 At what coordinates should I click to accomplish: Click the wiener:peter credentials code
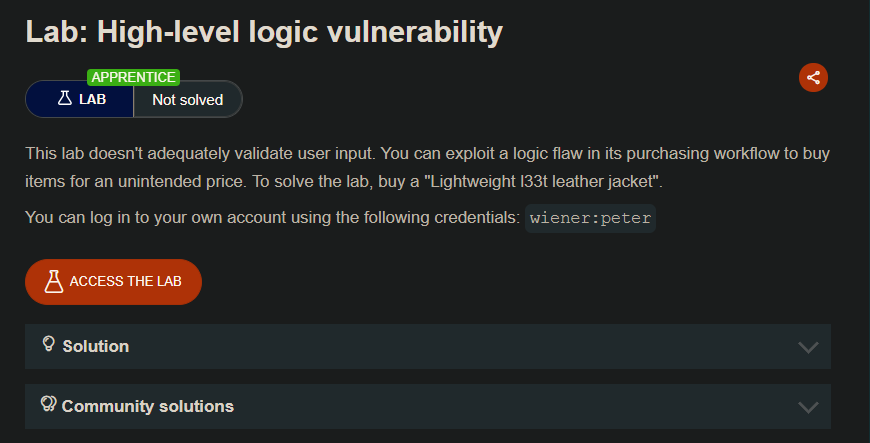[590, 217]
